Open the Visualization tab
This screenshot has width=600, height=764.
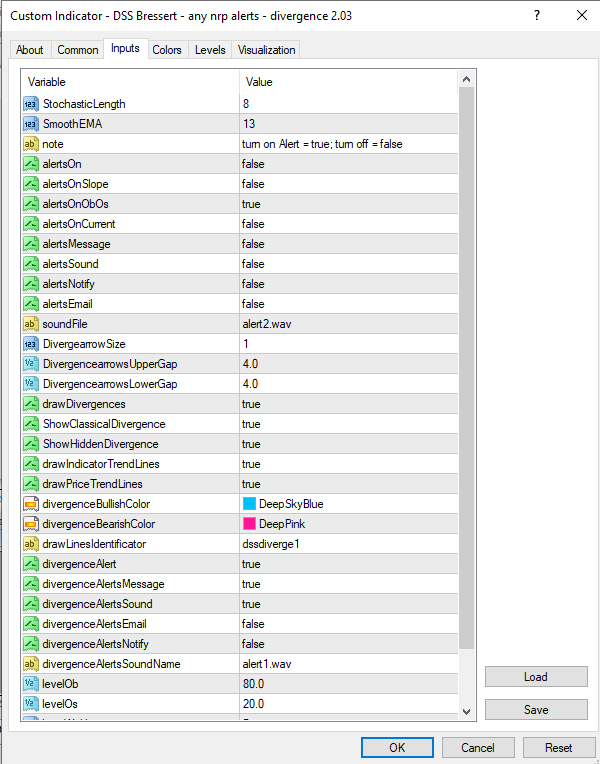[x=266, y=50]
